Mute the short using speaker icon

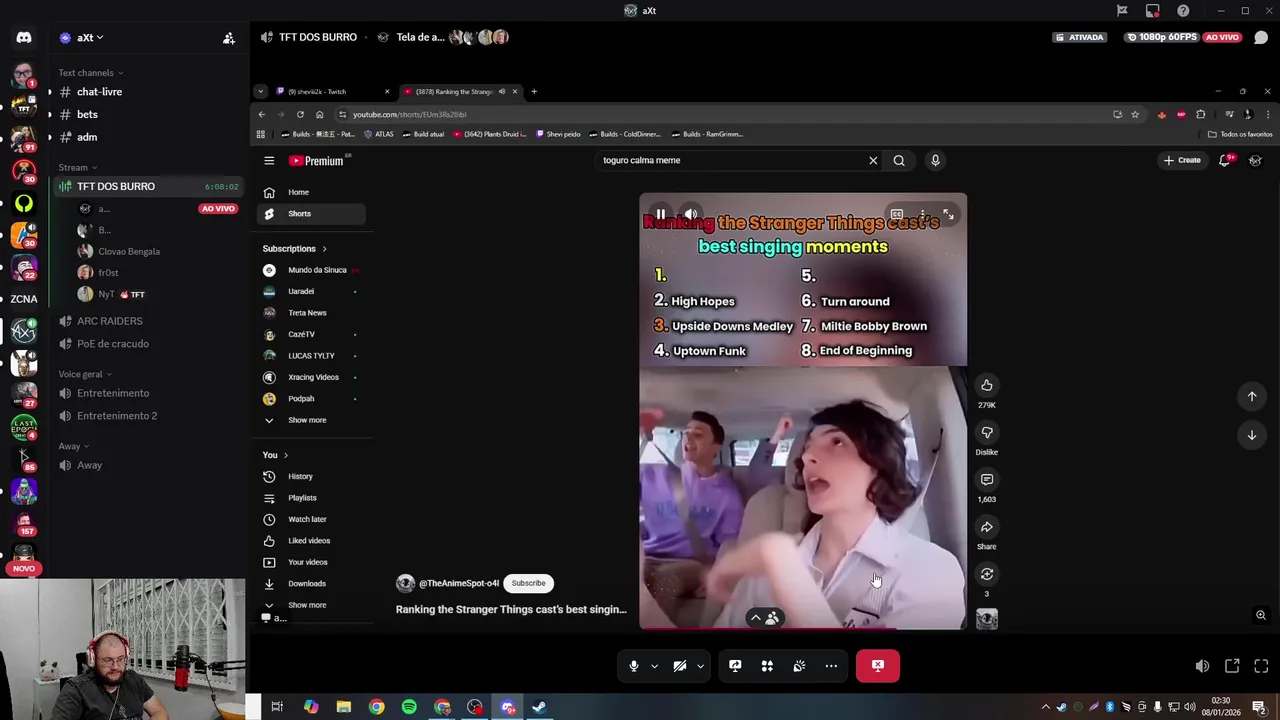tap(690, 214)
